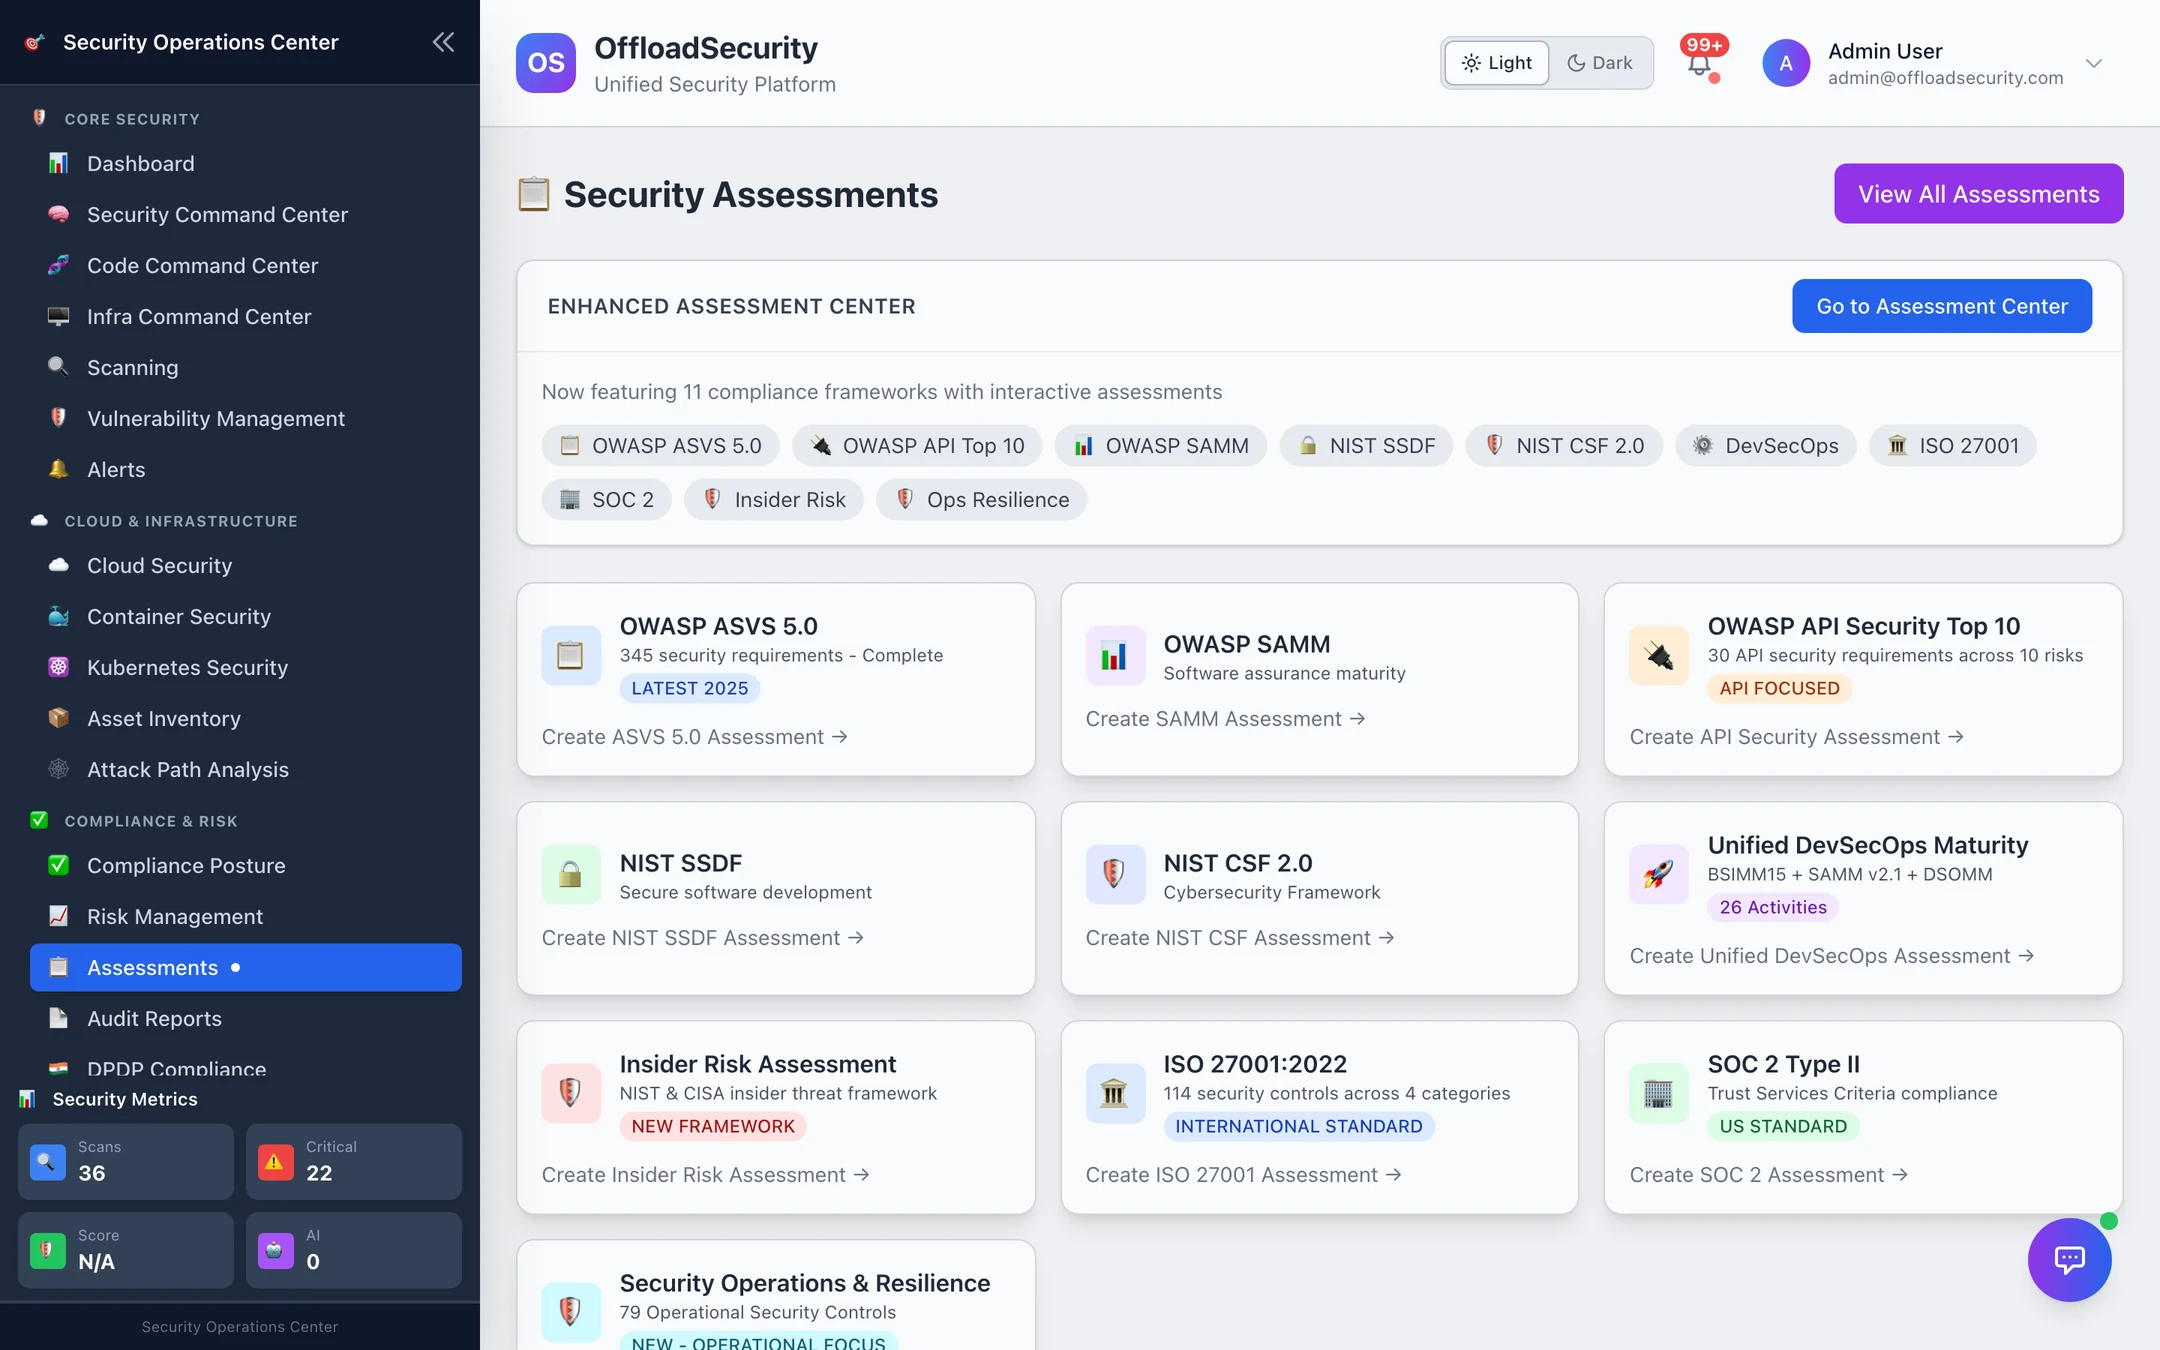
Task: Click the Security Assessments clipboard title icon
Action: tap(533, 194)
